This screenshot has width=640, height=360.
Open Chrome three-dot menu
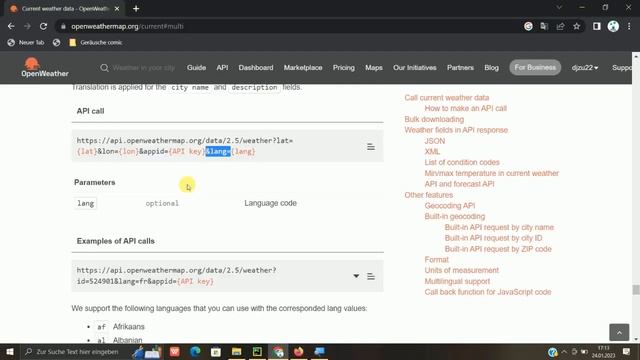[x=629, y=26]
